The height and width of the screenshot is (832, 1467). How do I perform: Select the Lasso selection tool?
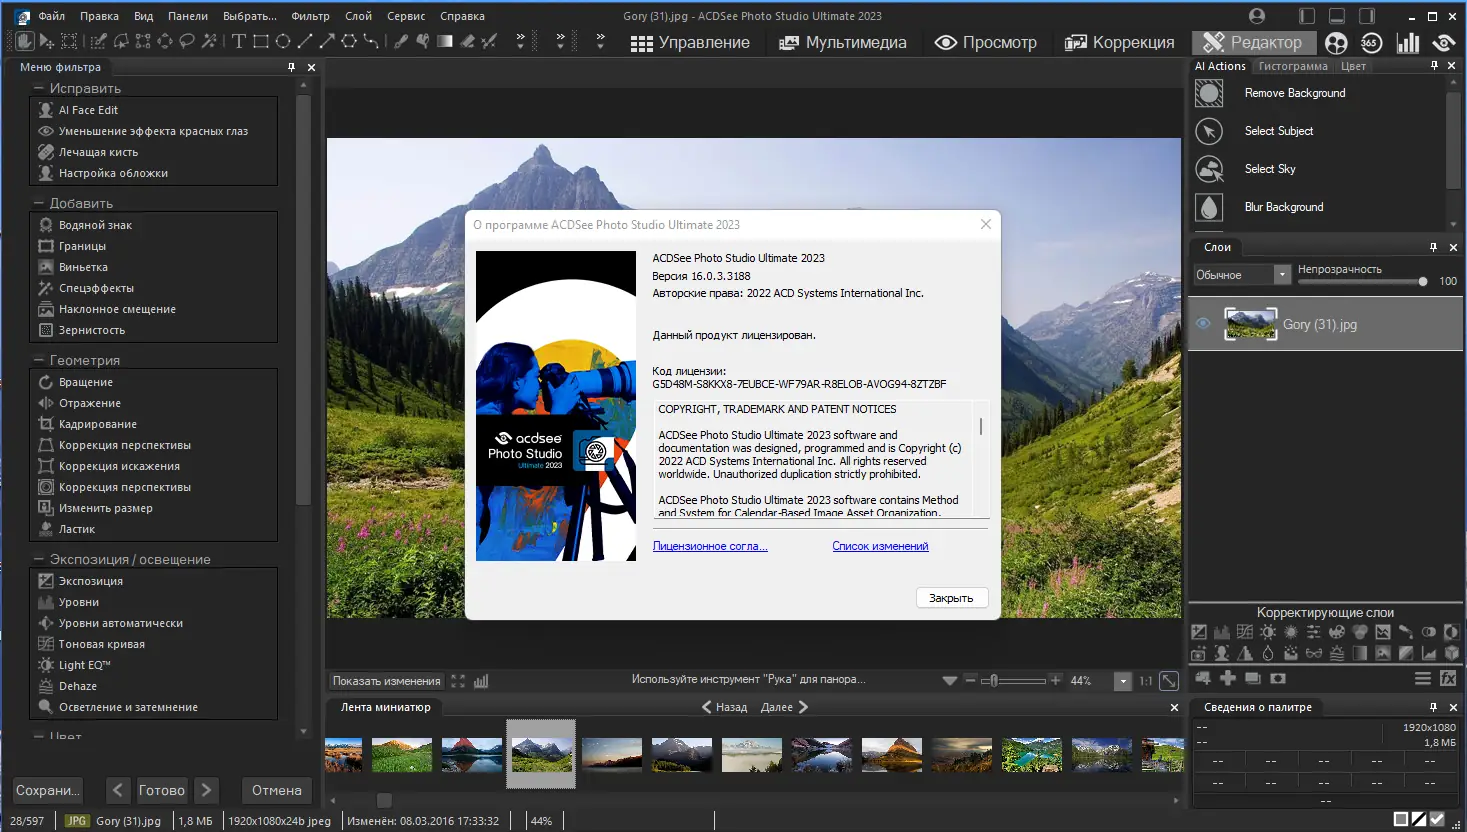pos(187,41)
